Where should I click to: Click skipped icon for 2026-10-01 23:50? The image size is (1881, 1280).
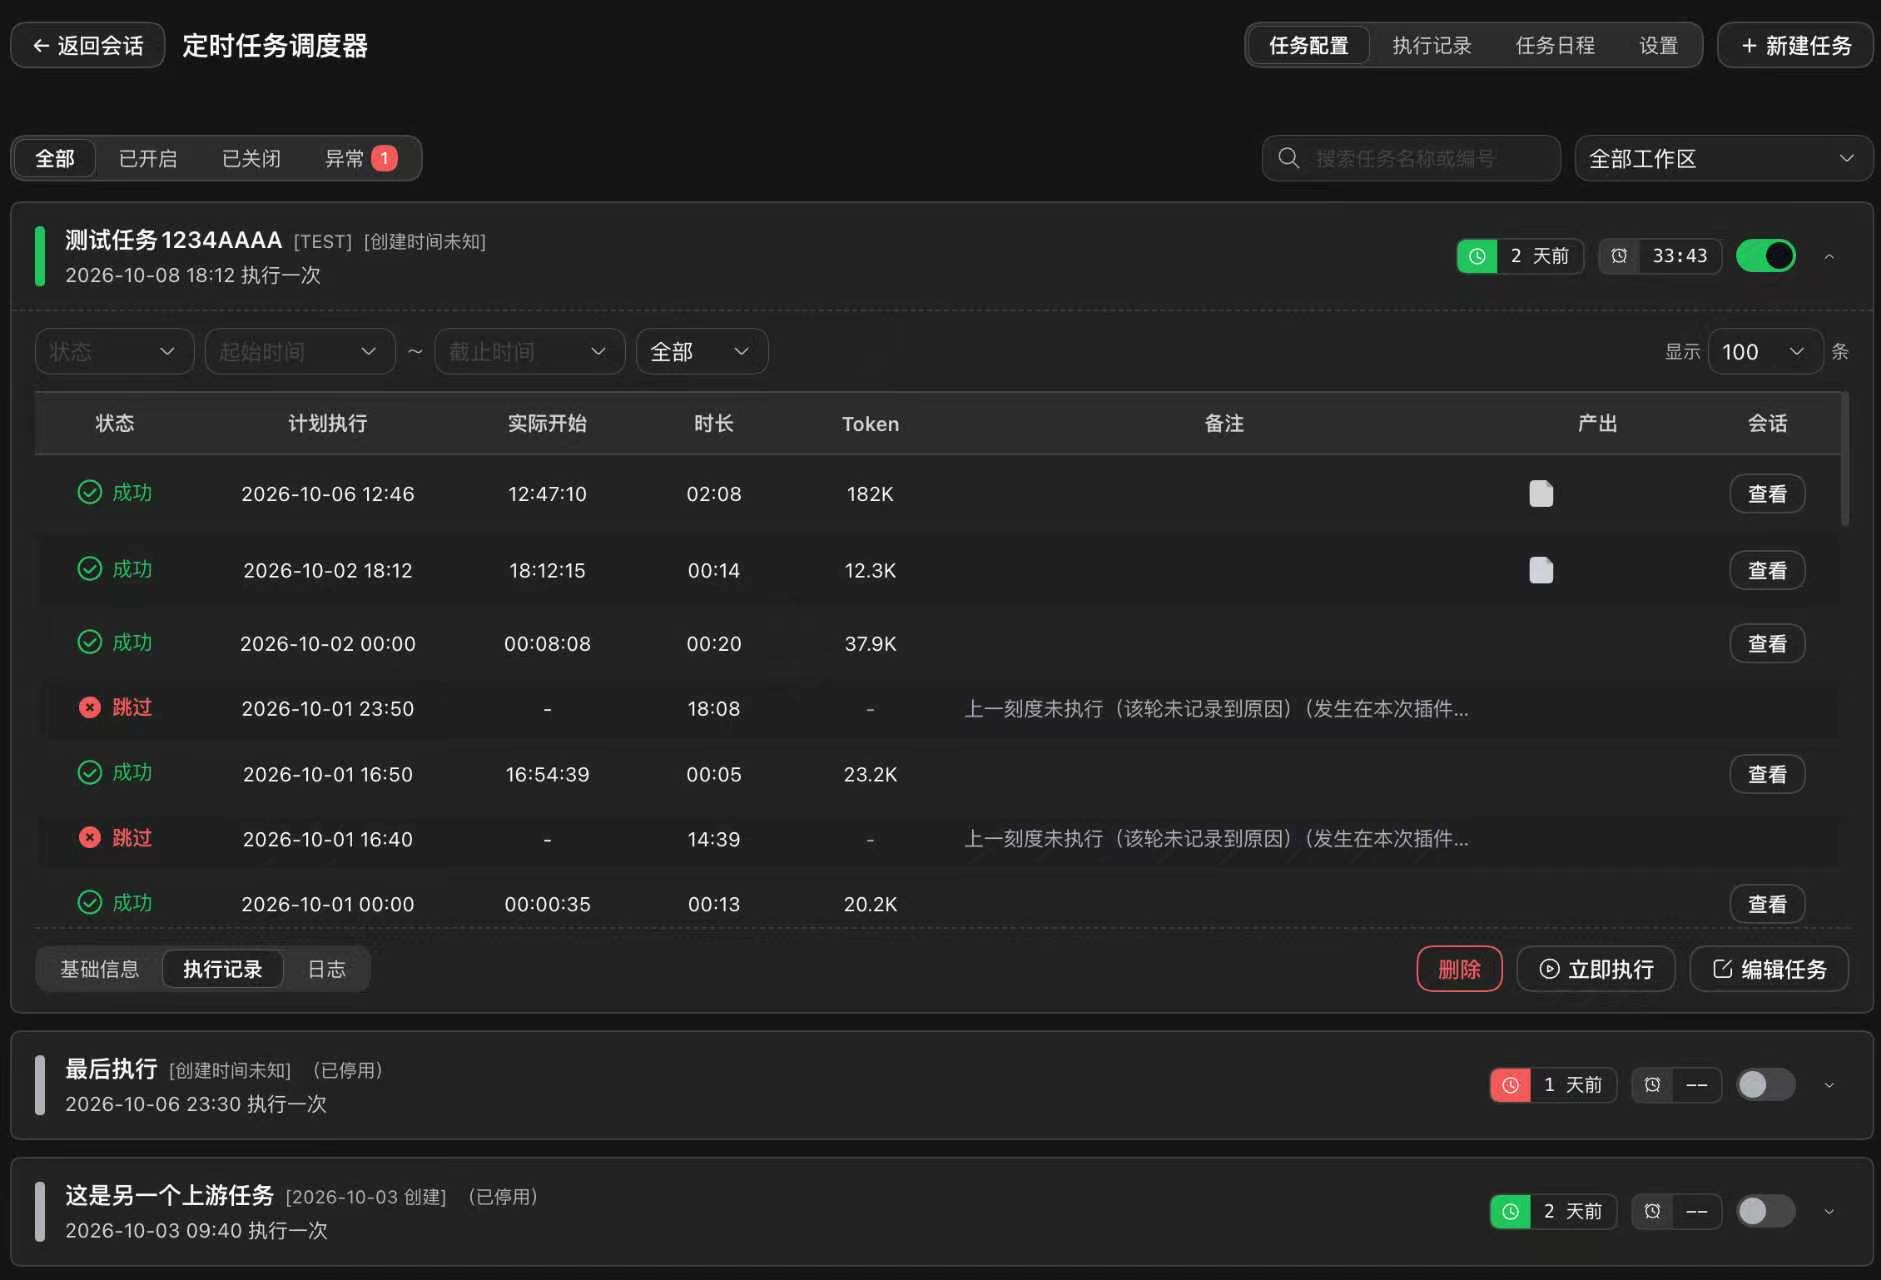90,707
